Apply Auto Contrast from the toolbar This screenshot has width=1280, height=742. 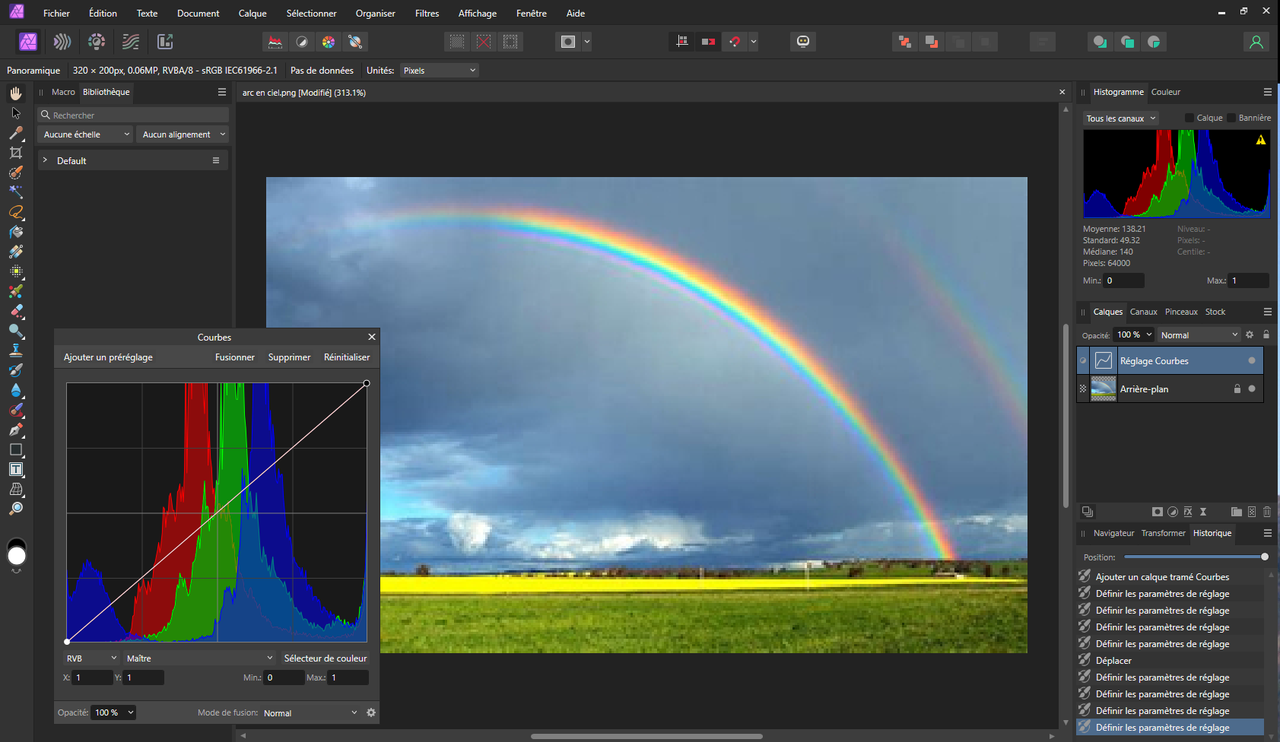(x=301, y=42)
